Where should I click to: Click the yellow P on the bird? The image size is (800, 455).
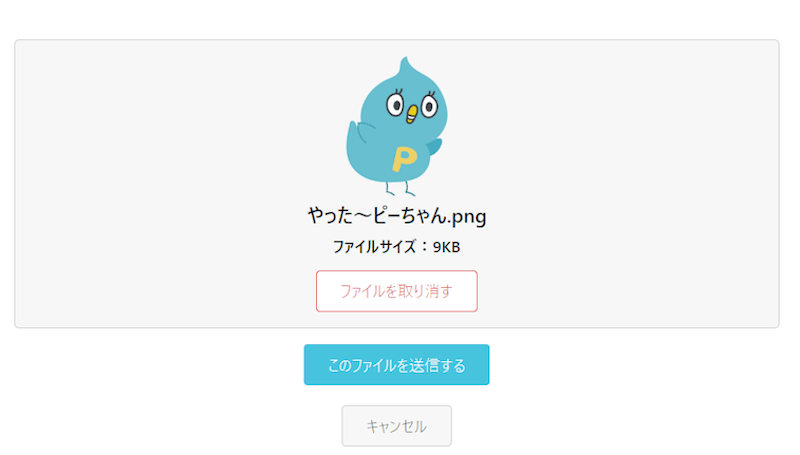(404, 159)
